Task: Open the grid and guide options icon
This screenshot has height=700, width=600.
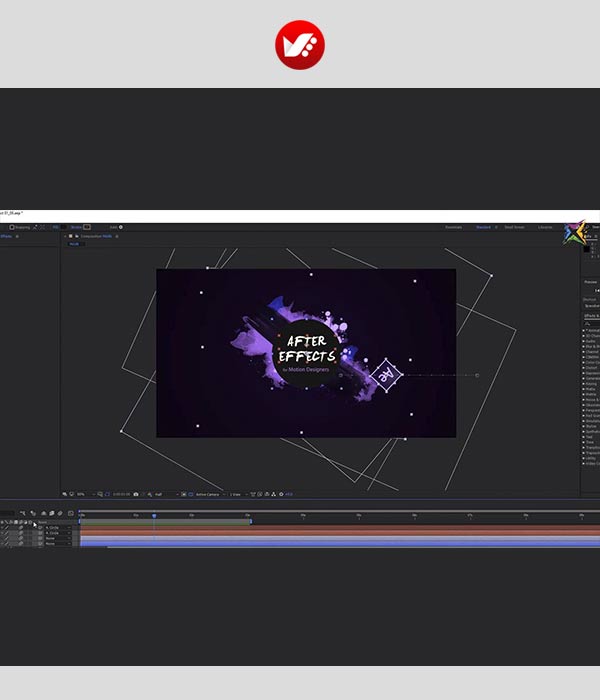Action: coord(100,494)
